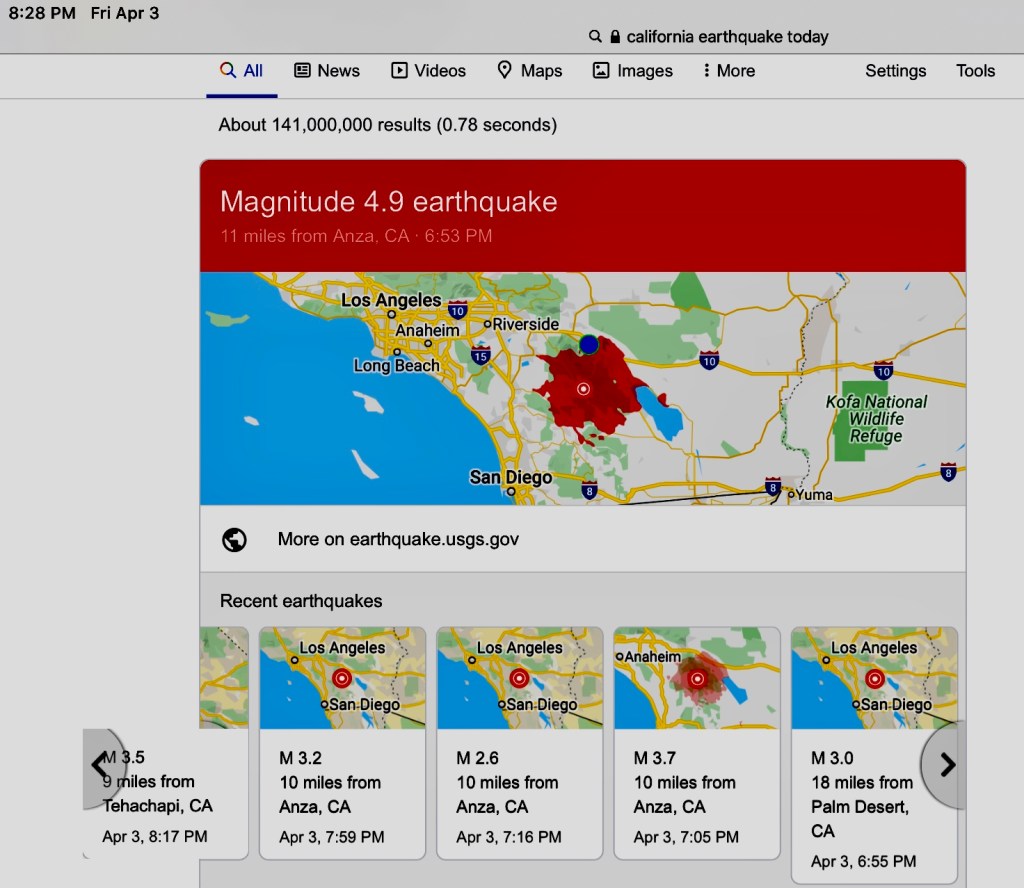Click the address bar search field
Image resolution: width=1024 pixels, height=888 pixels.
point(727,37)
